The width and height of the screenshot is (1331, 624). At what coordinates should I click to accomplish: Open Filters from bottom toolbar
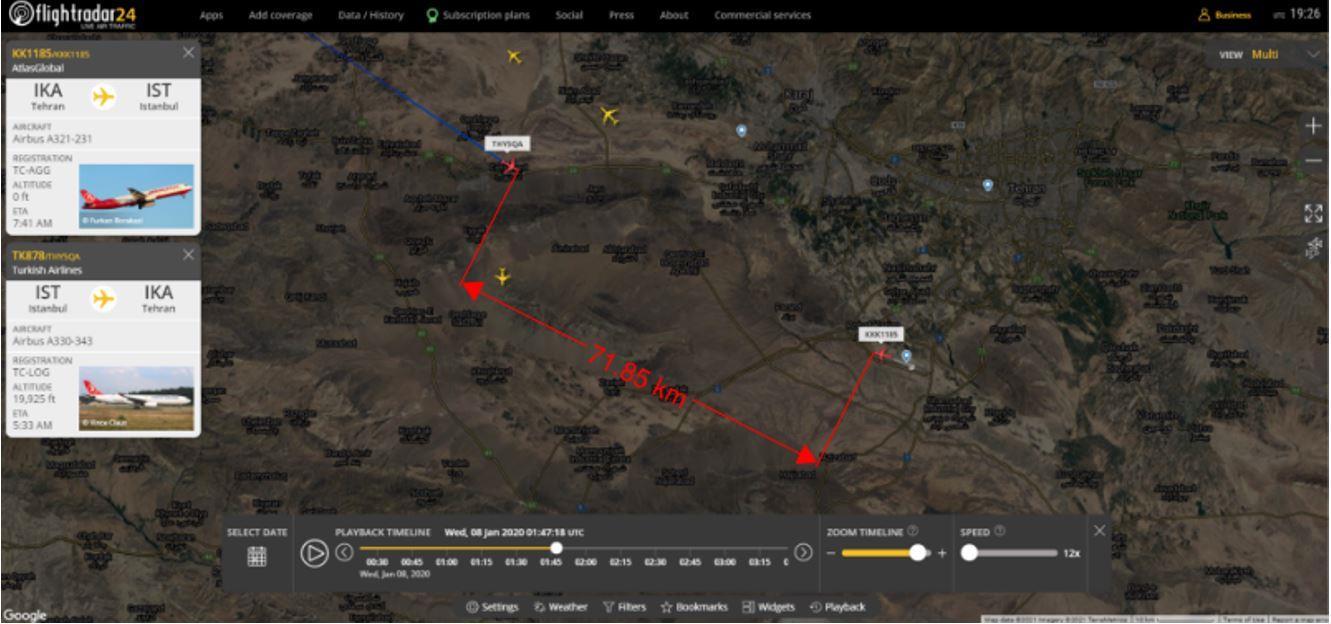[625, 607]
